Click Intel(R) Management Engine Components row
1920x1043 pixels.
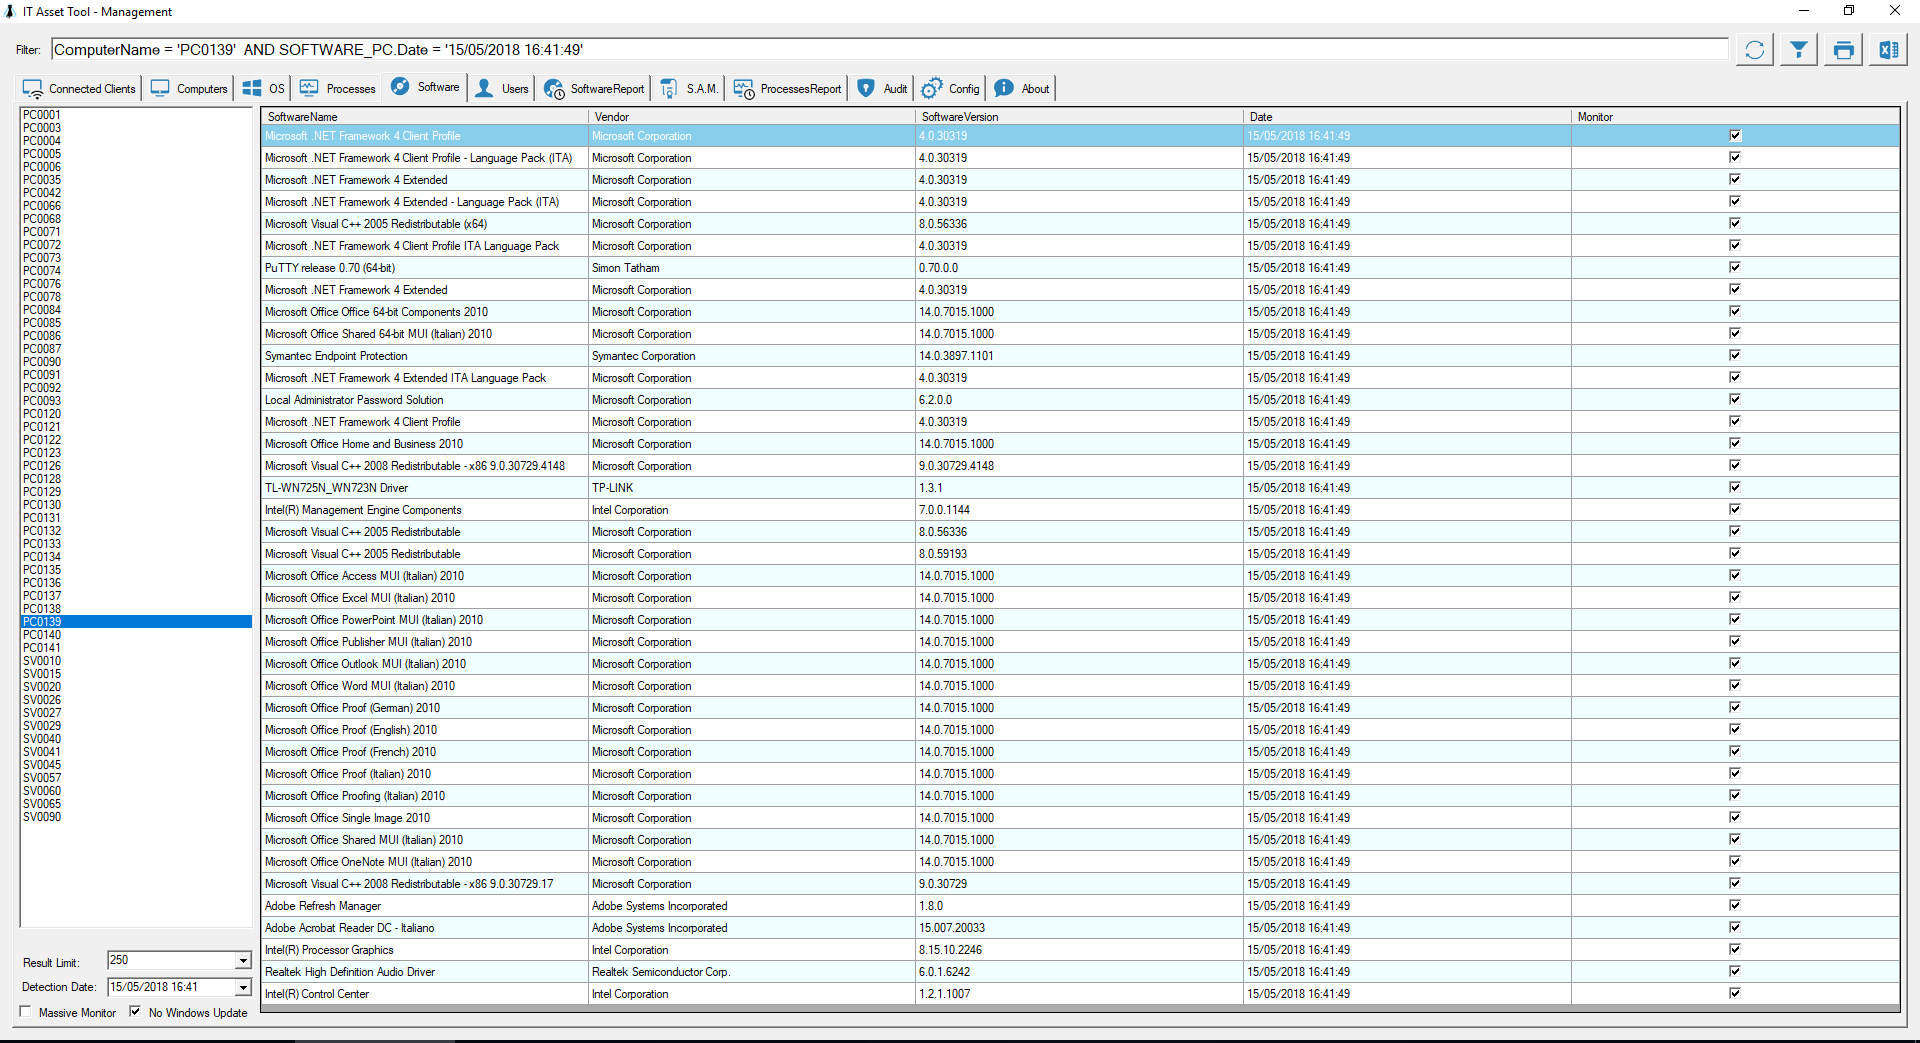[1080, 510]
